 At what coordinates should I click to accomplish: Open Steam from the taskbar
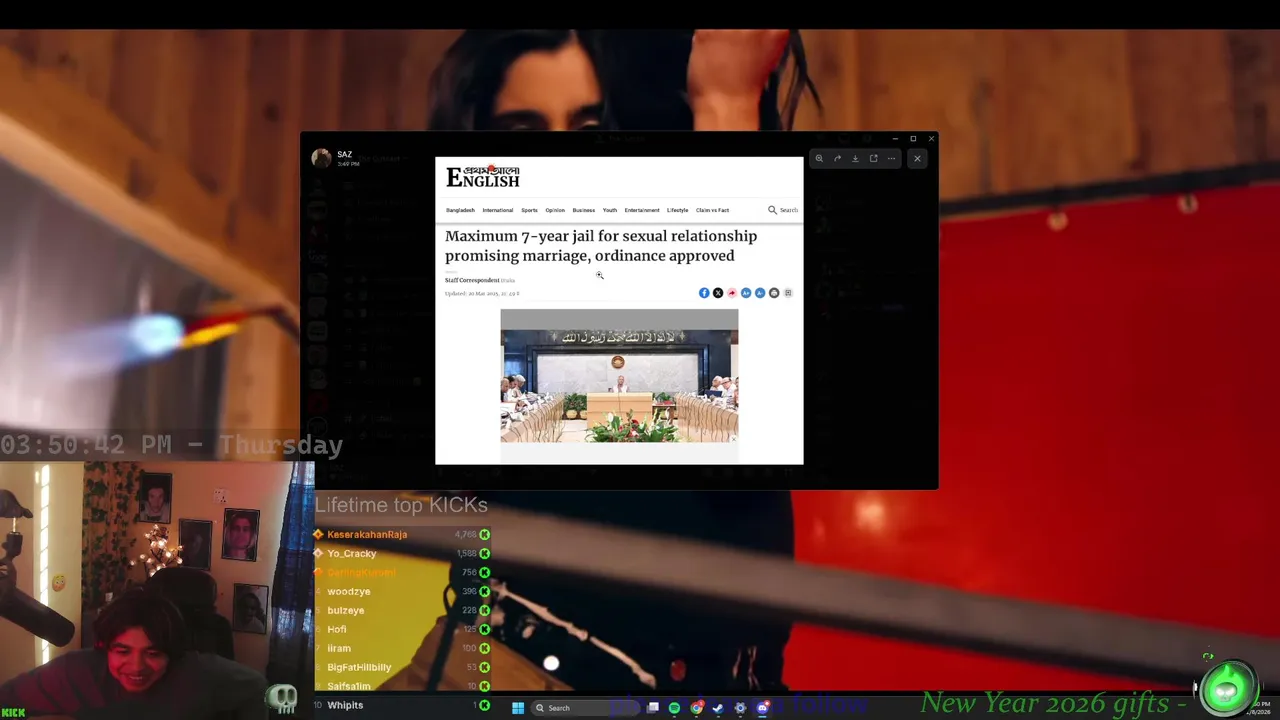click(718, 708)
